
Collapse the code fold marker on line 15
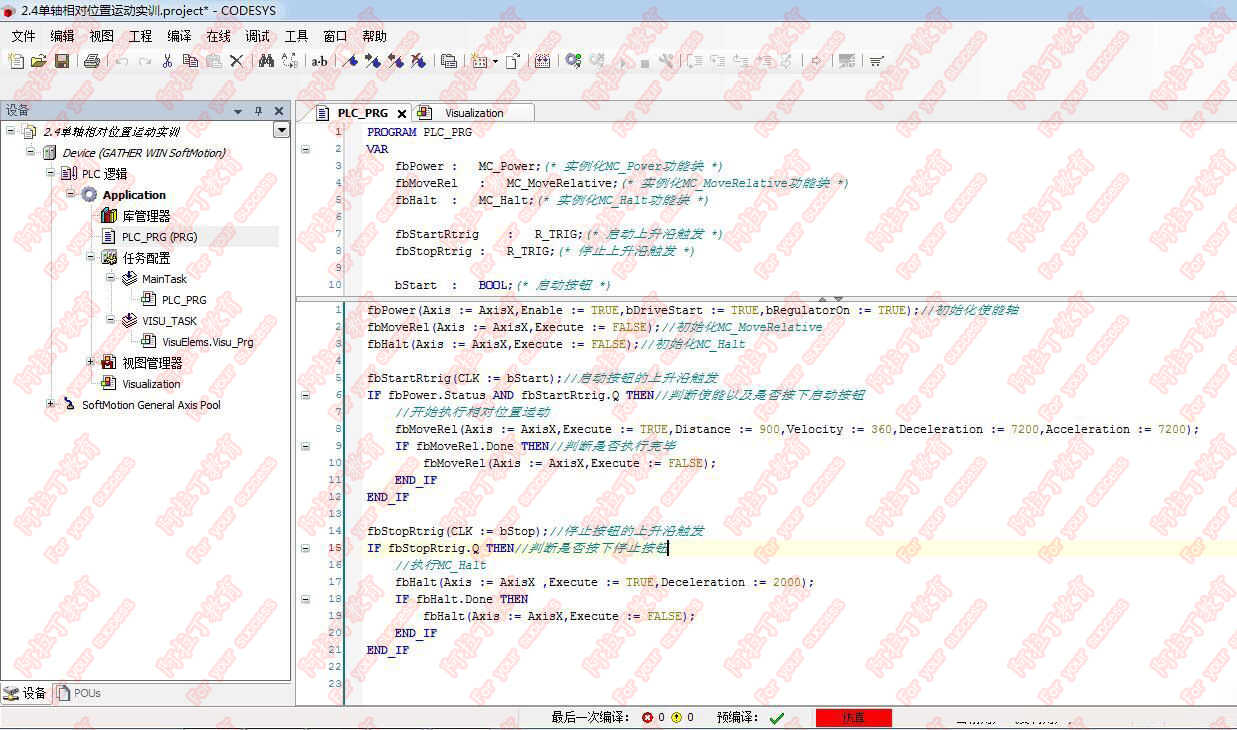point(307,548)
